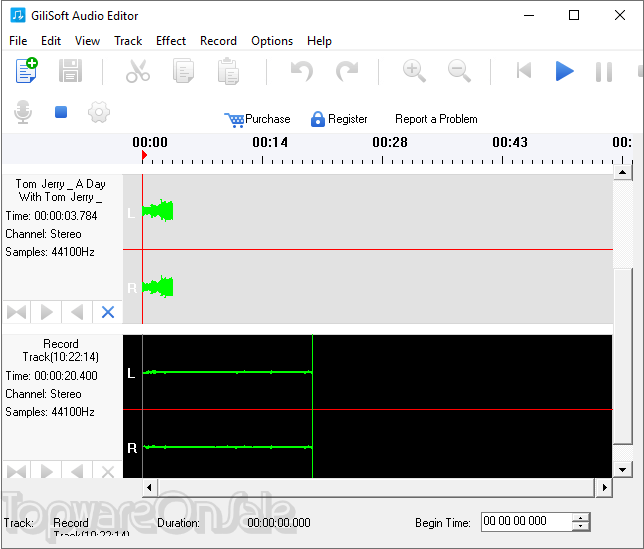Image resolution: width=644 pixels, height=549 pixels.
Task: Click 'Time: 00:00:03.784' text
Action: pyautogui.click(x=51, y=216)
